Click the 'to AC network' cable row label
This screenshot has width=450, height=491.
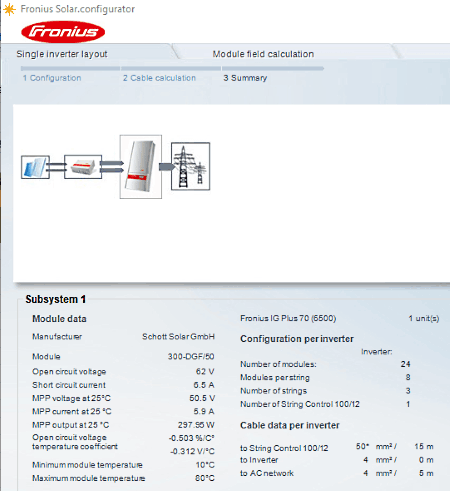pos(267,473)
